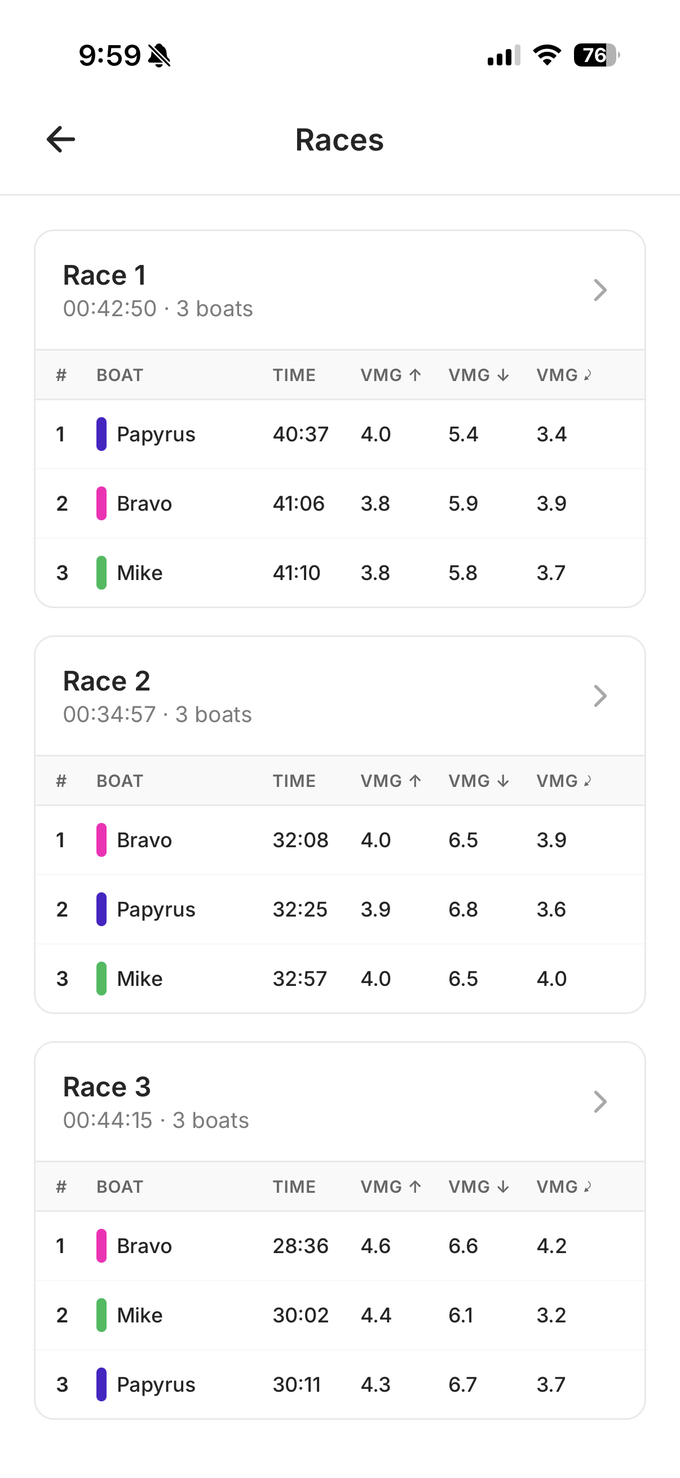This screenshot has width=680, height=1478.
Task: Open the Race 1 heading
Action: pos(104,275)
